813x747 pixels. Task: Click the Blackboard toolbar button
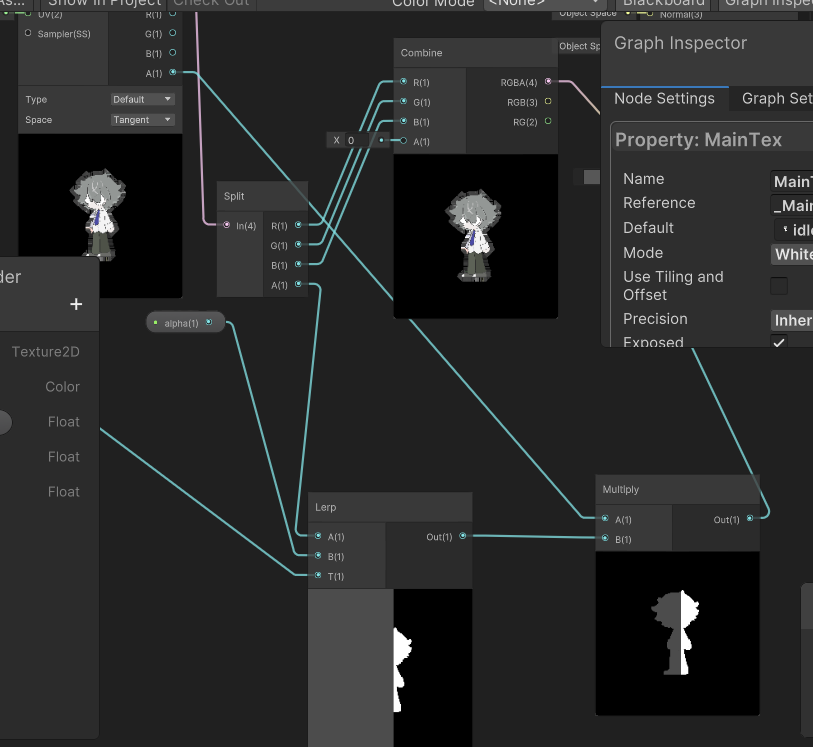pyautogui.click(x=663, y=3)
